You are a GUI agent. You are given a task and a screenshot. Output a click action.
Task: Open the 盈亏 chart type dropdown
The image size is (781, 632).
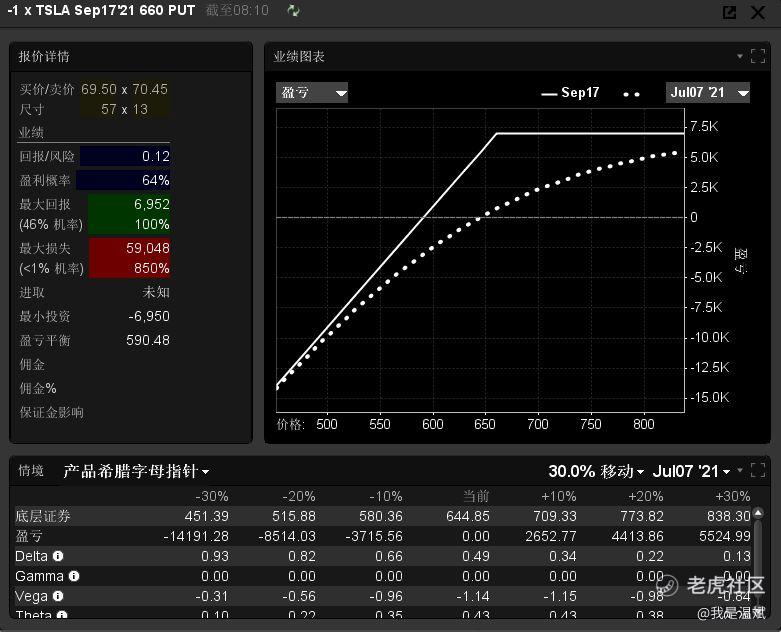312,93
